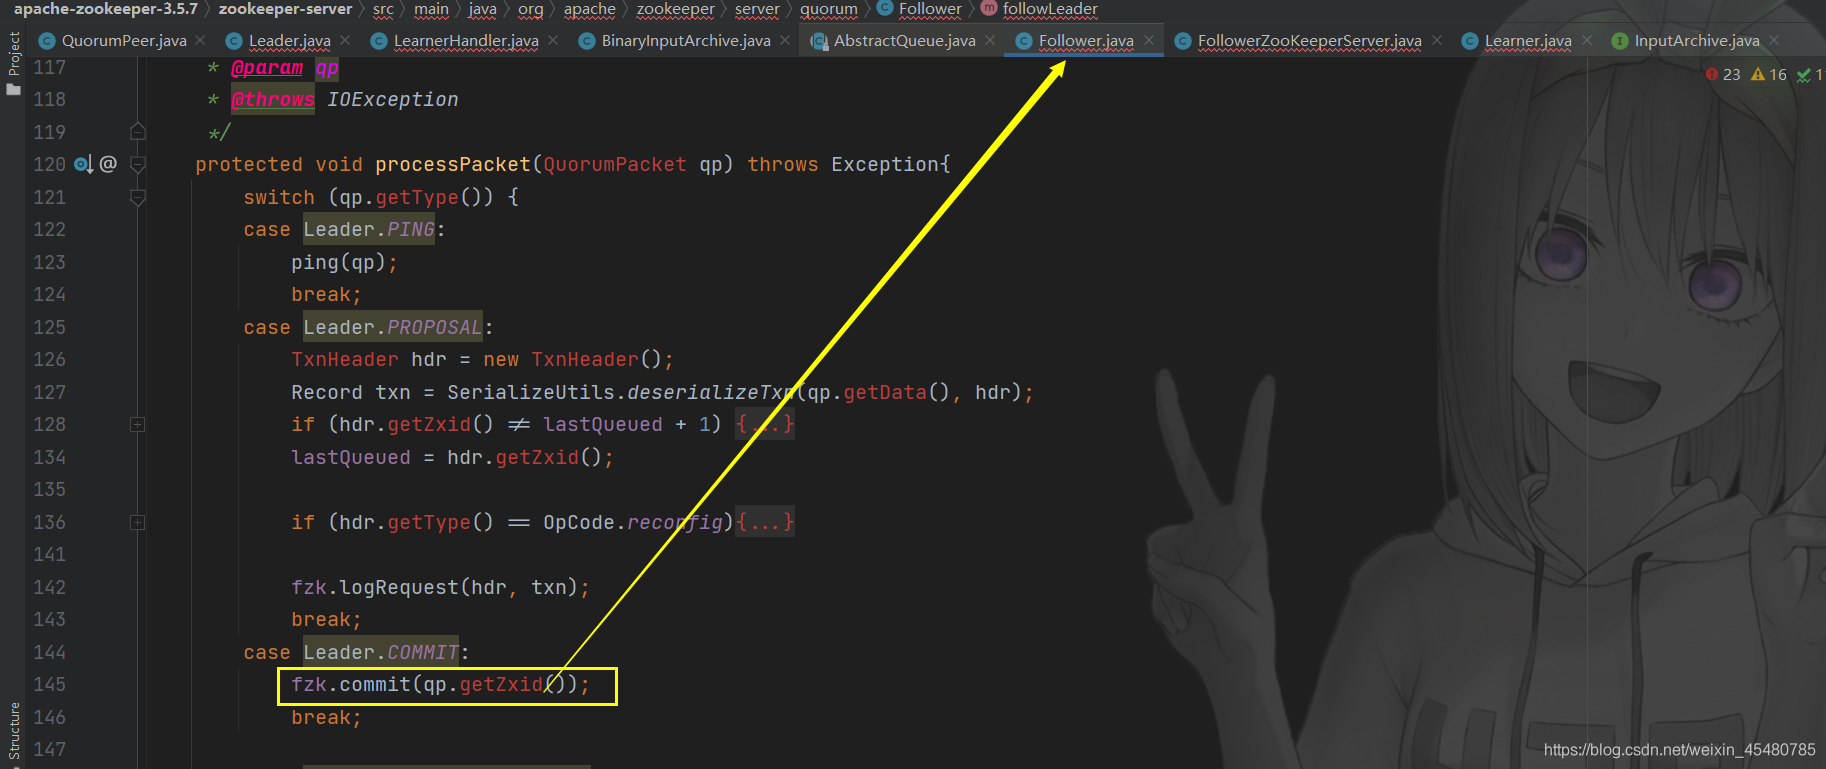Click the apache-zookeeper-3.5.7 breadcrumb
The height and width of the screenshot is (769, 1826).
point(106,9)
